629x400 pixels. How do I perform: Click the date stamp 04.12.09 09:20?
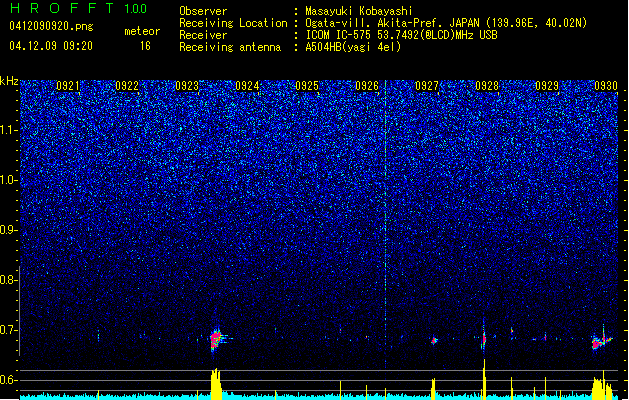pyautogui.click(x=51, y=46)
